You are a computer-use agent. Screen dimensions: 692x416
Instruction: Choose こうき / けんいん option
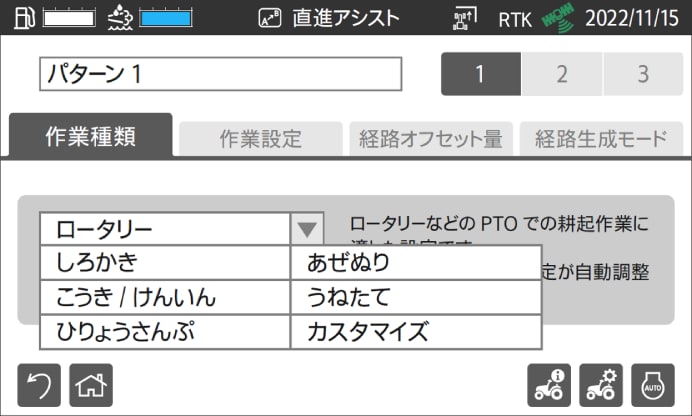165,297
